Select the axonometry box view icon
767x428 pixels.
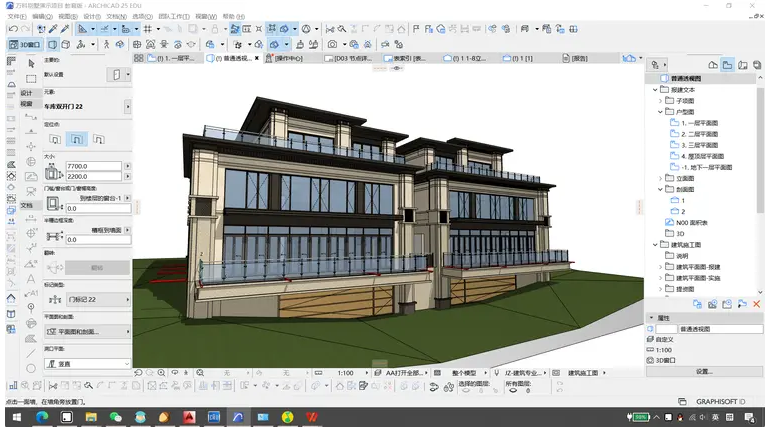tap(66, 45)
